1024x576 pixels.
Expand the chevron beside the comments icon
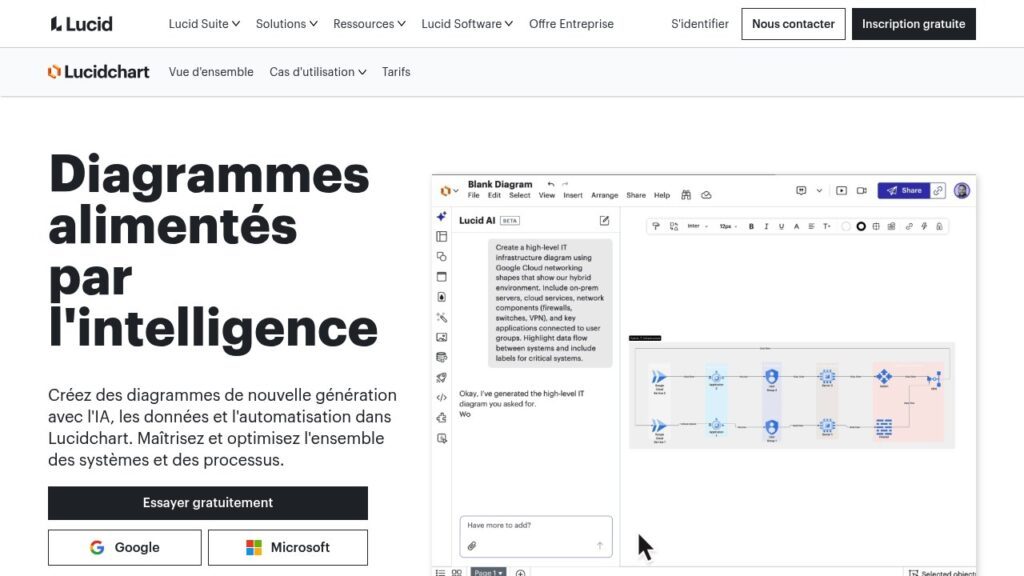[819, 191]
